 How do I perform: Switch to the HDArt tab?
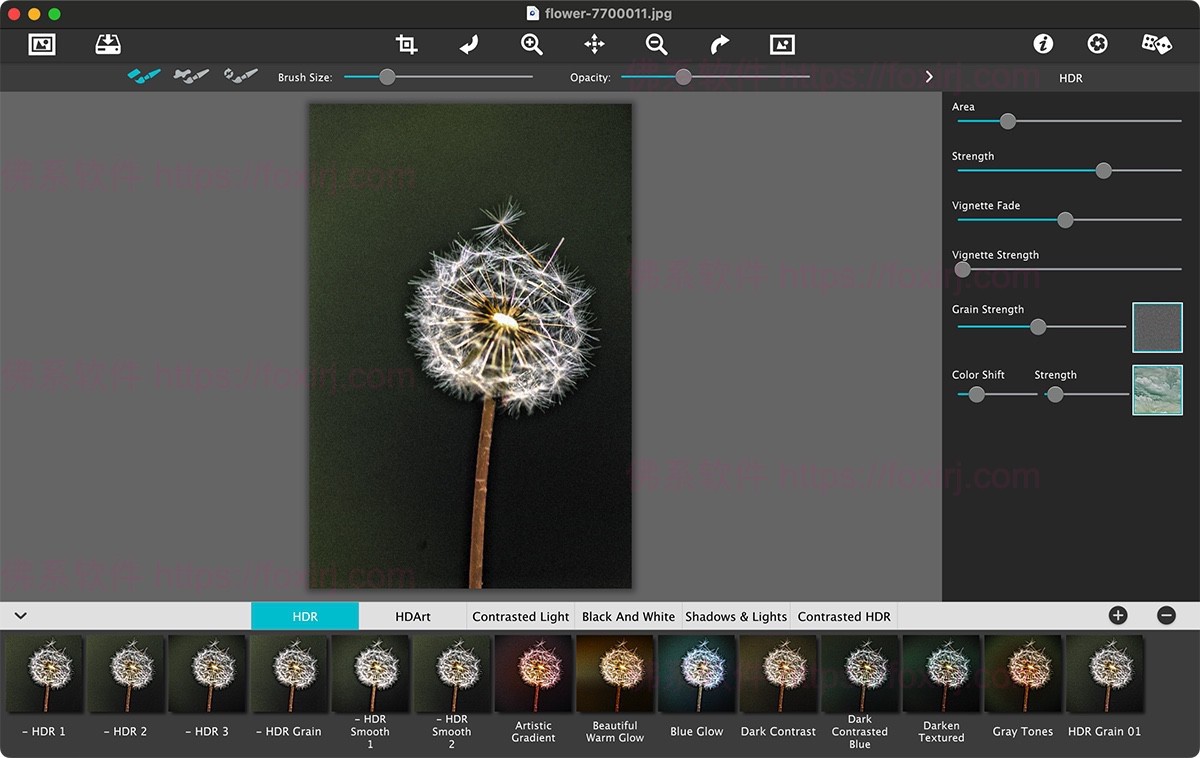point(413,617)
